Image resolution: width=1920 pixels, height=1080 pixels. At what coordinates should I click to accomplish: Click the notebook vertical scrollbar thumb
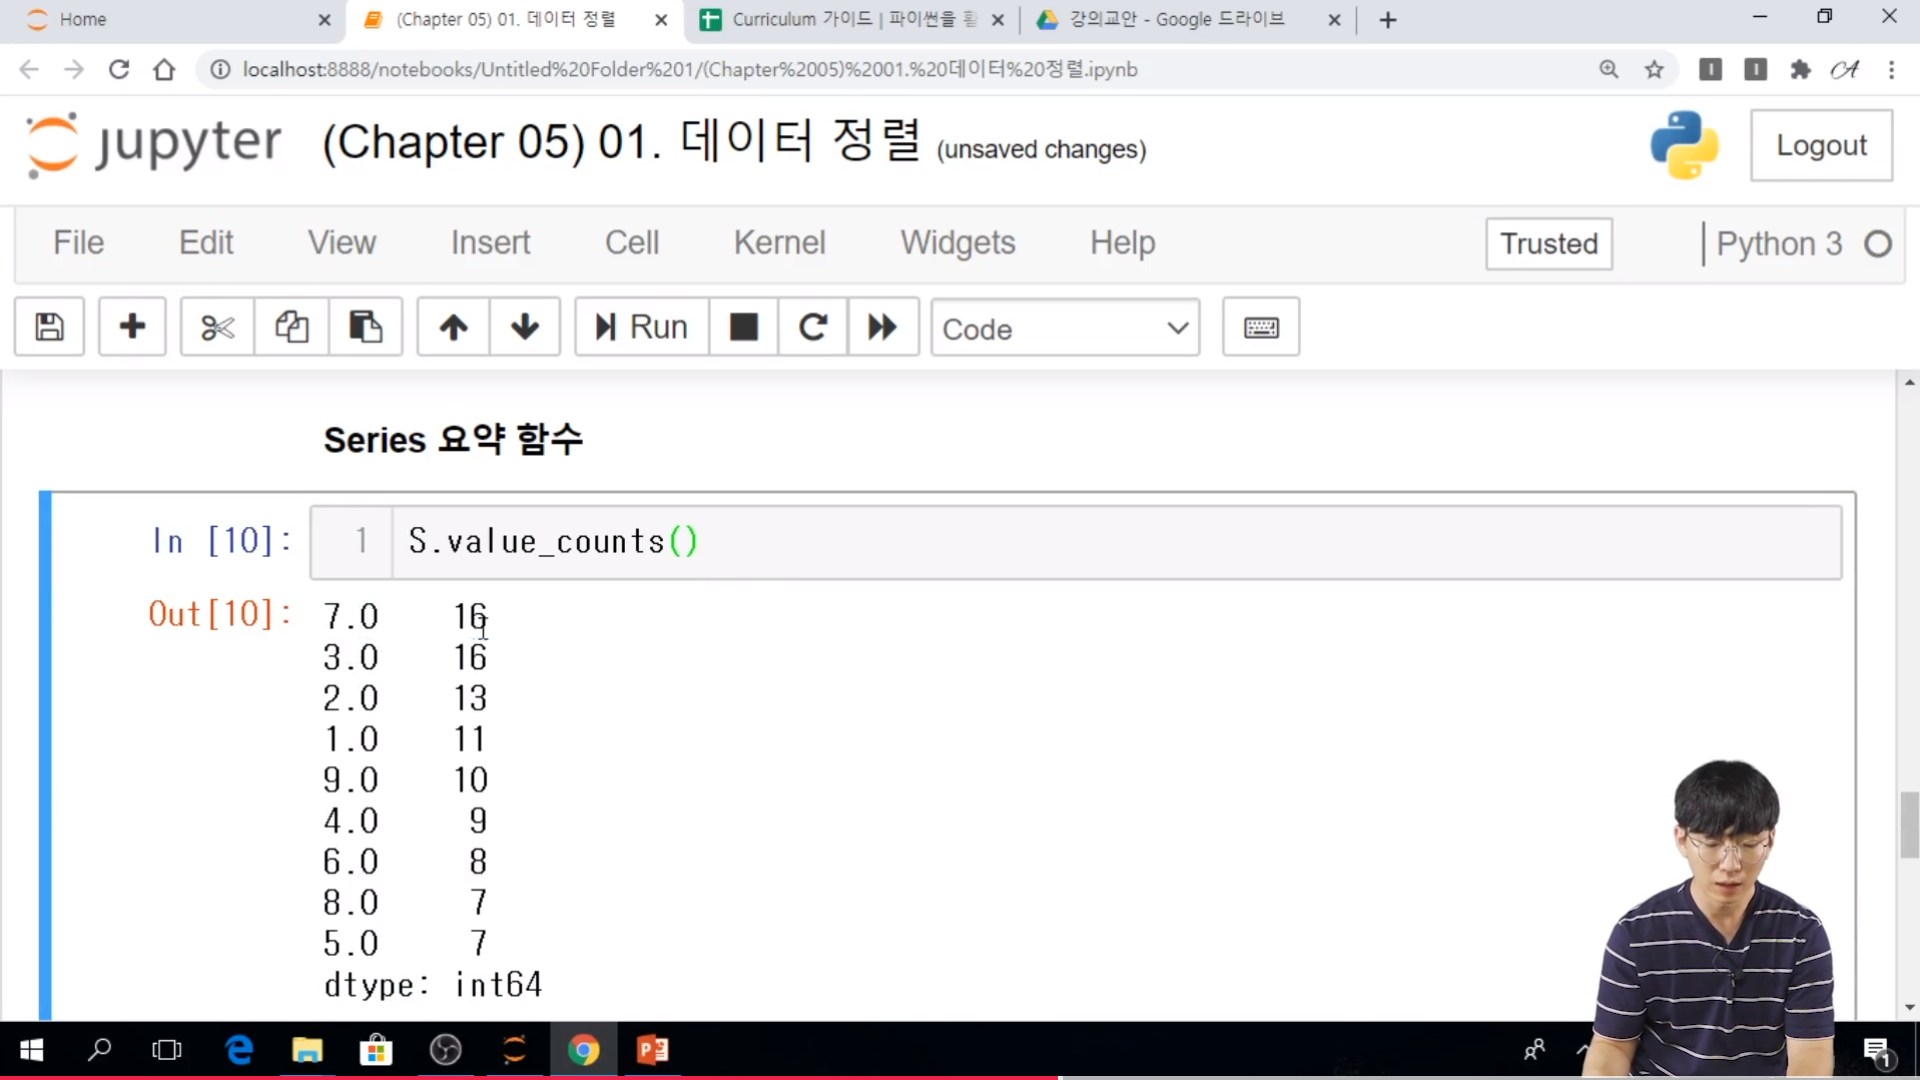[x=1909, y=824]
